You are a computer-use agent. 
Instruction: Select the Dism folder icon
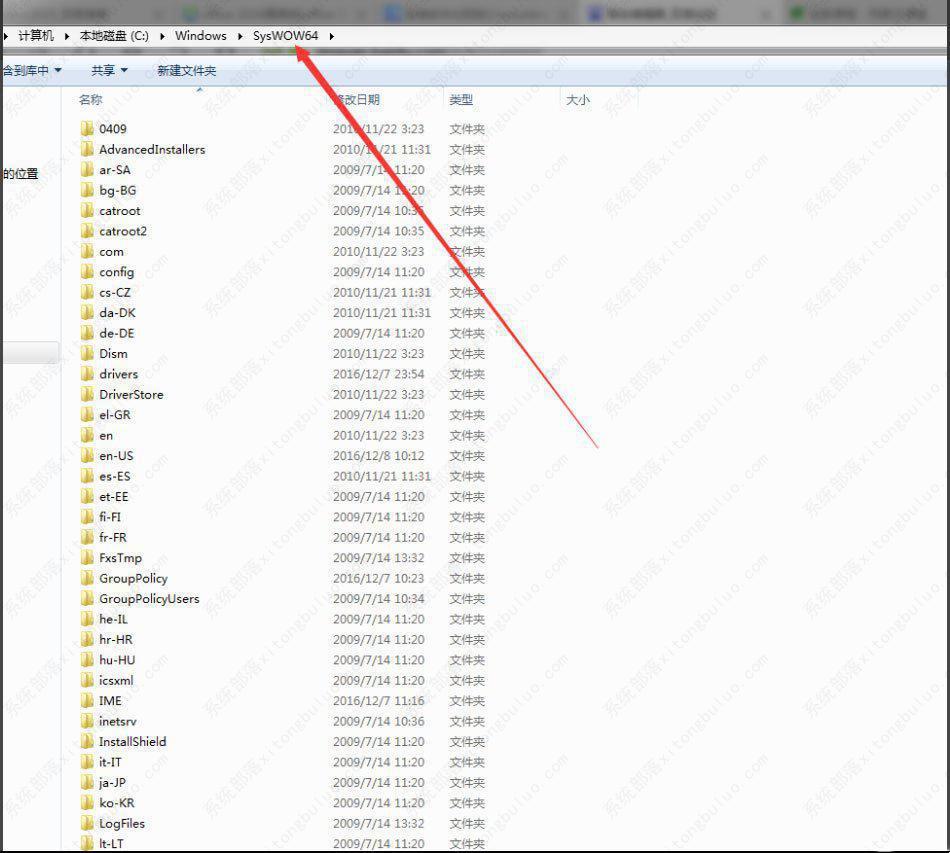[x=88, y=353]
